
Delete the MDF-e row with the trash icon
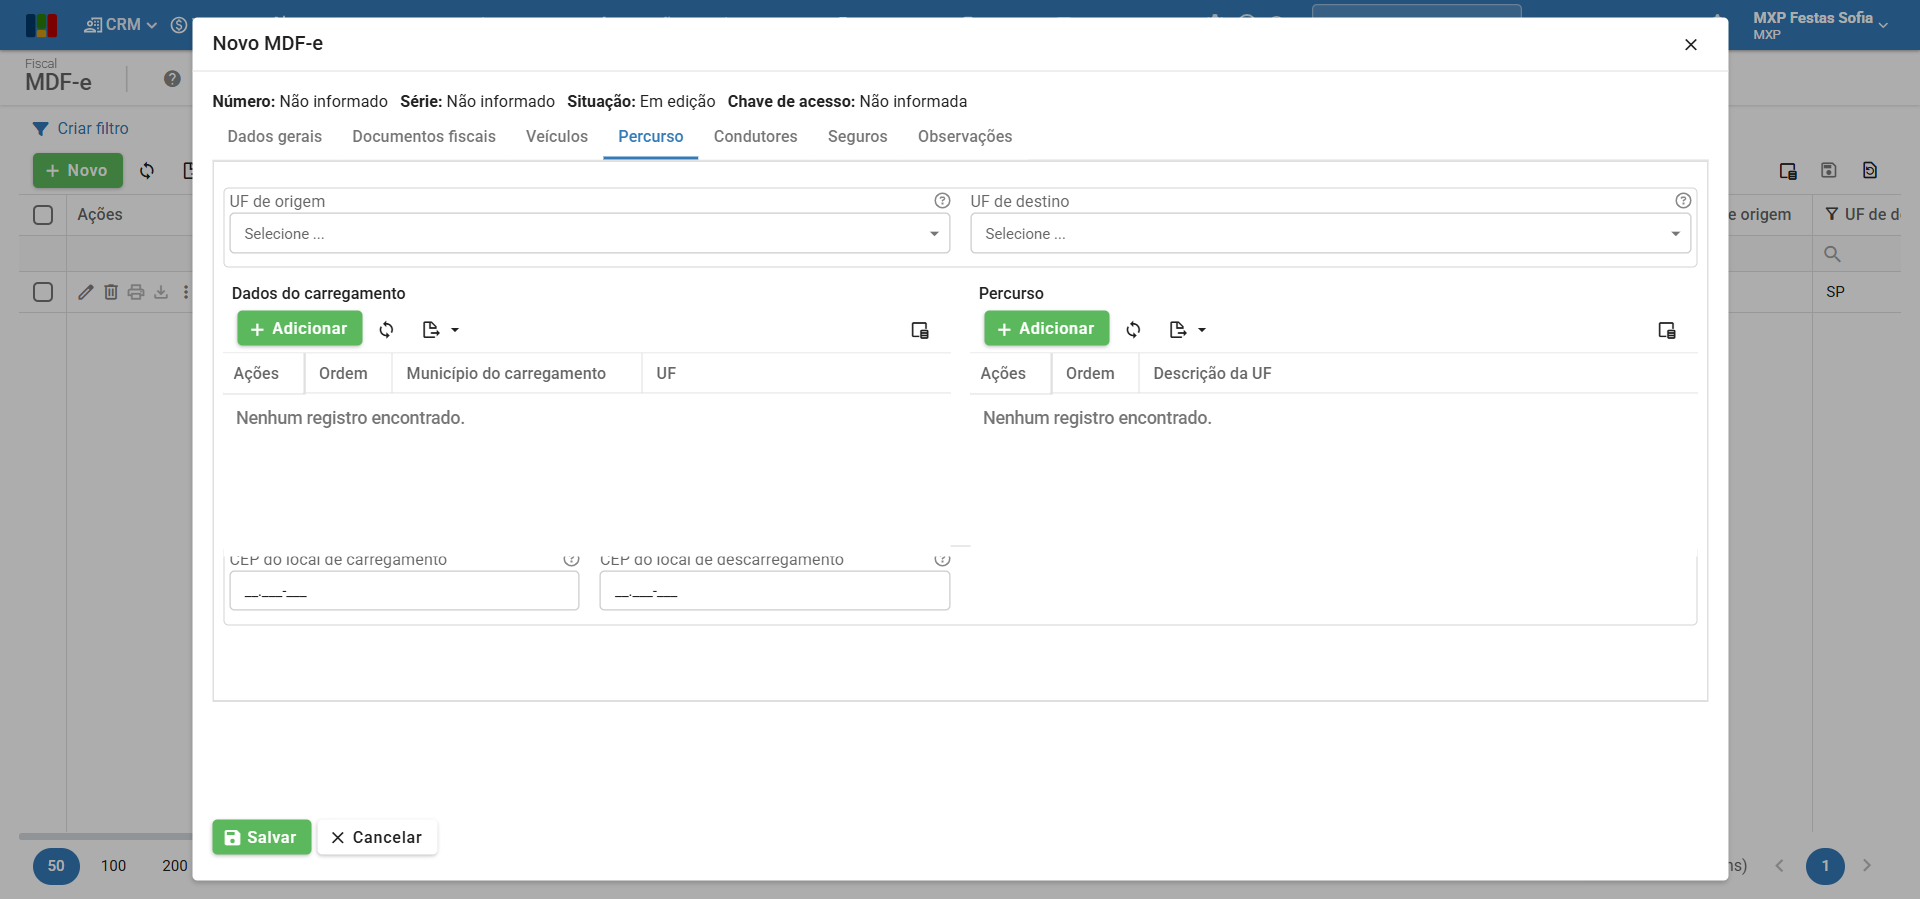click(x=111, y=292)
